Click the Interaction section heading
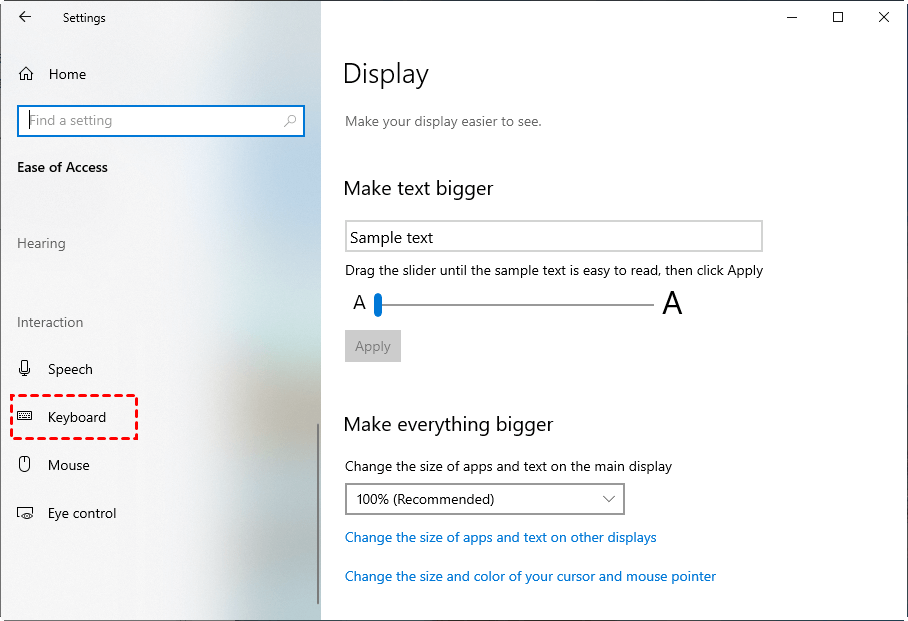Image resolution: width=908 pixels, height=621 pixels. (50, 322)
